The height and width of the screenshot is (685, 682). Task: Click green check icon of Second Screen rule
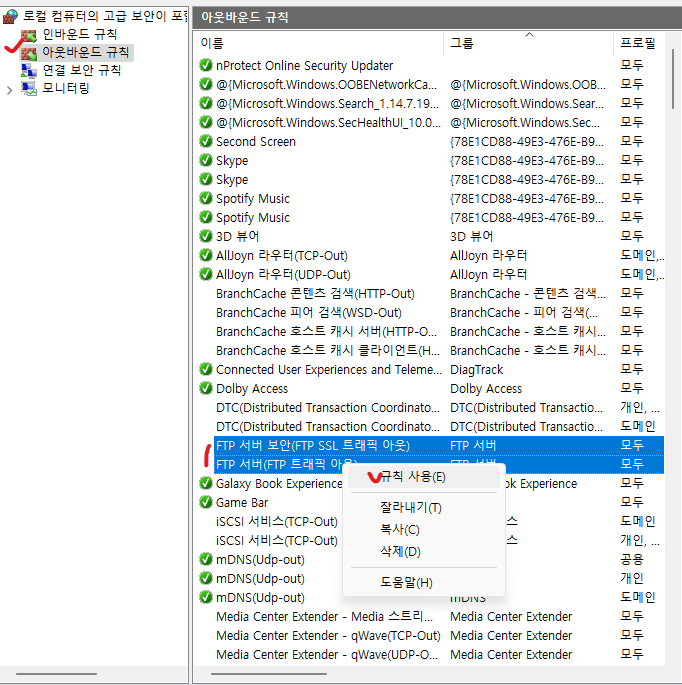pyautogui.click(x=205, y=141)
